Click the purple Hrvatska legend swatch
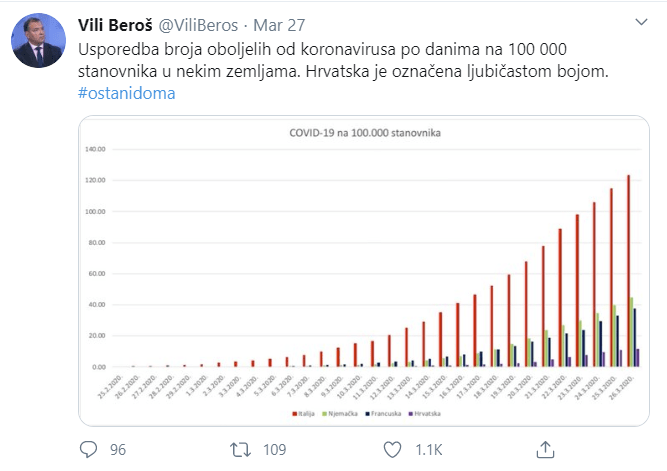667x471 pixels. (x=411, y=414)
